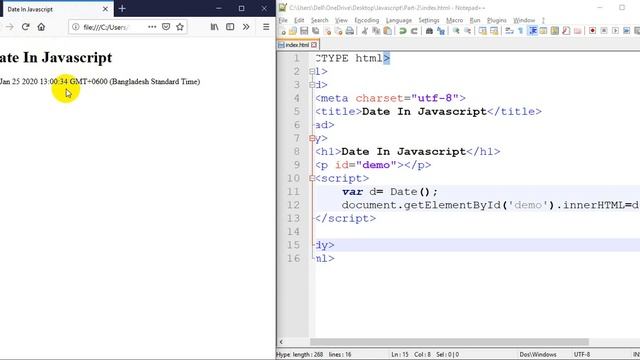This screenshot has width=640, height=360.
Task: Undo last edit with green Undo arrow
Action: click(x=403, y=31)
